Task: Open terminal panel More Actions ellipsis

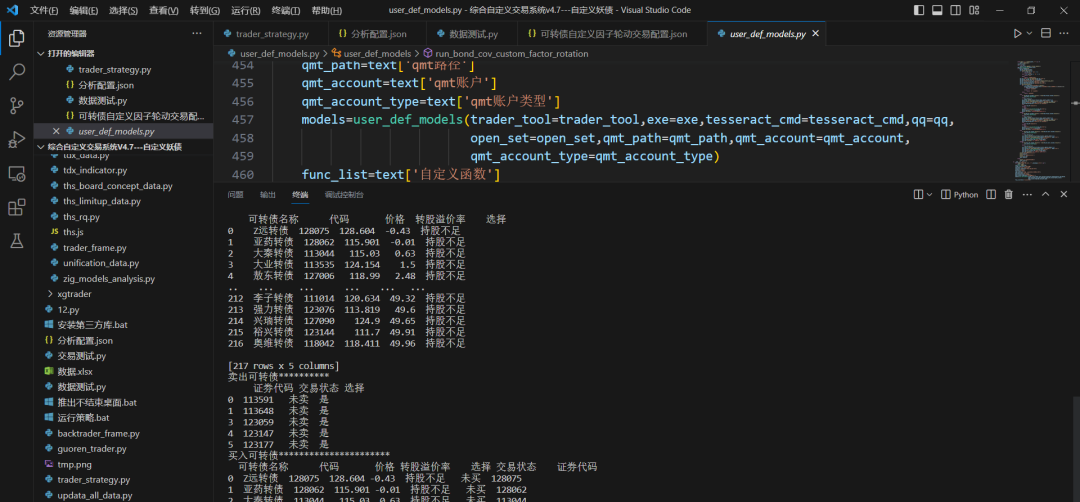Action: (1027, 195)
